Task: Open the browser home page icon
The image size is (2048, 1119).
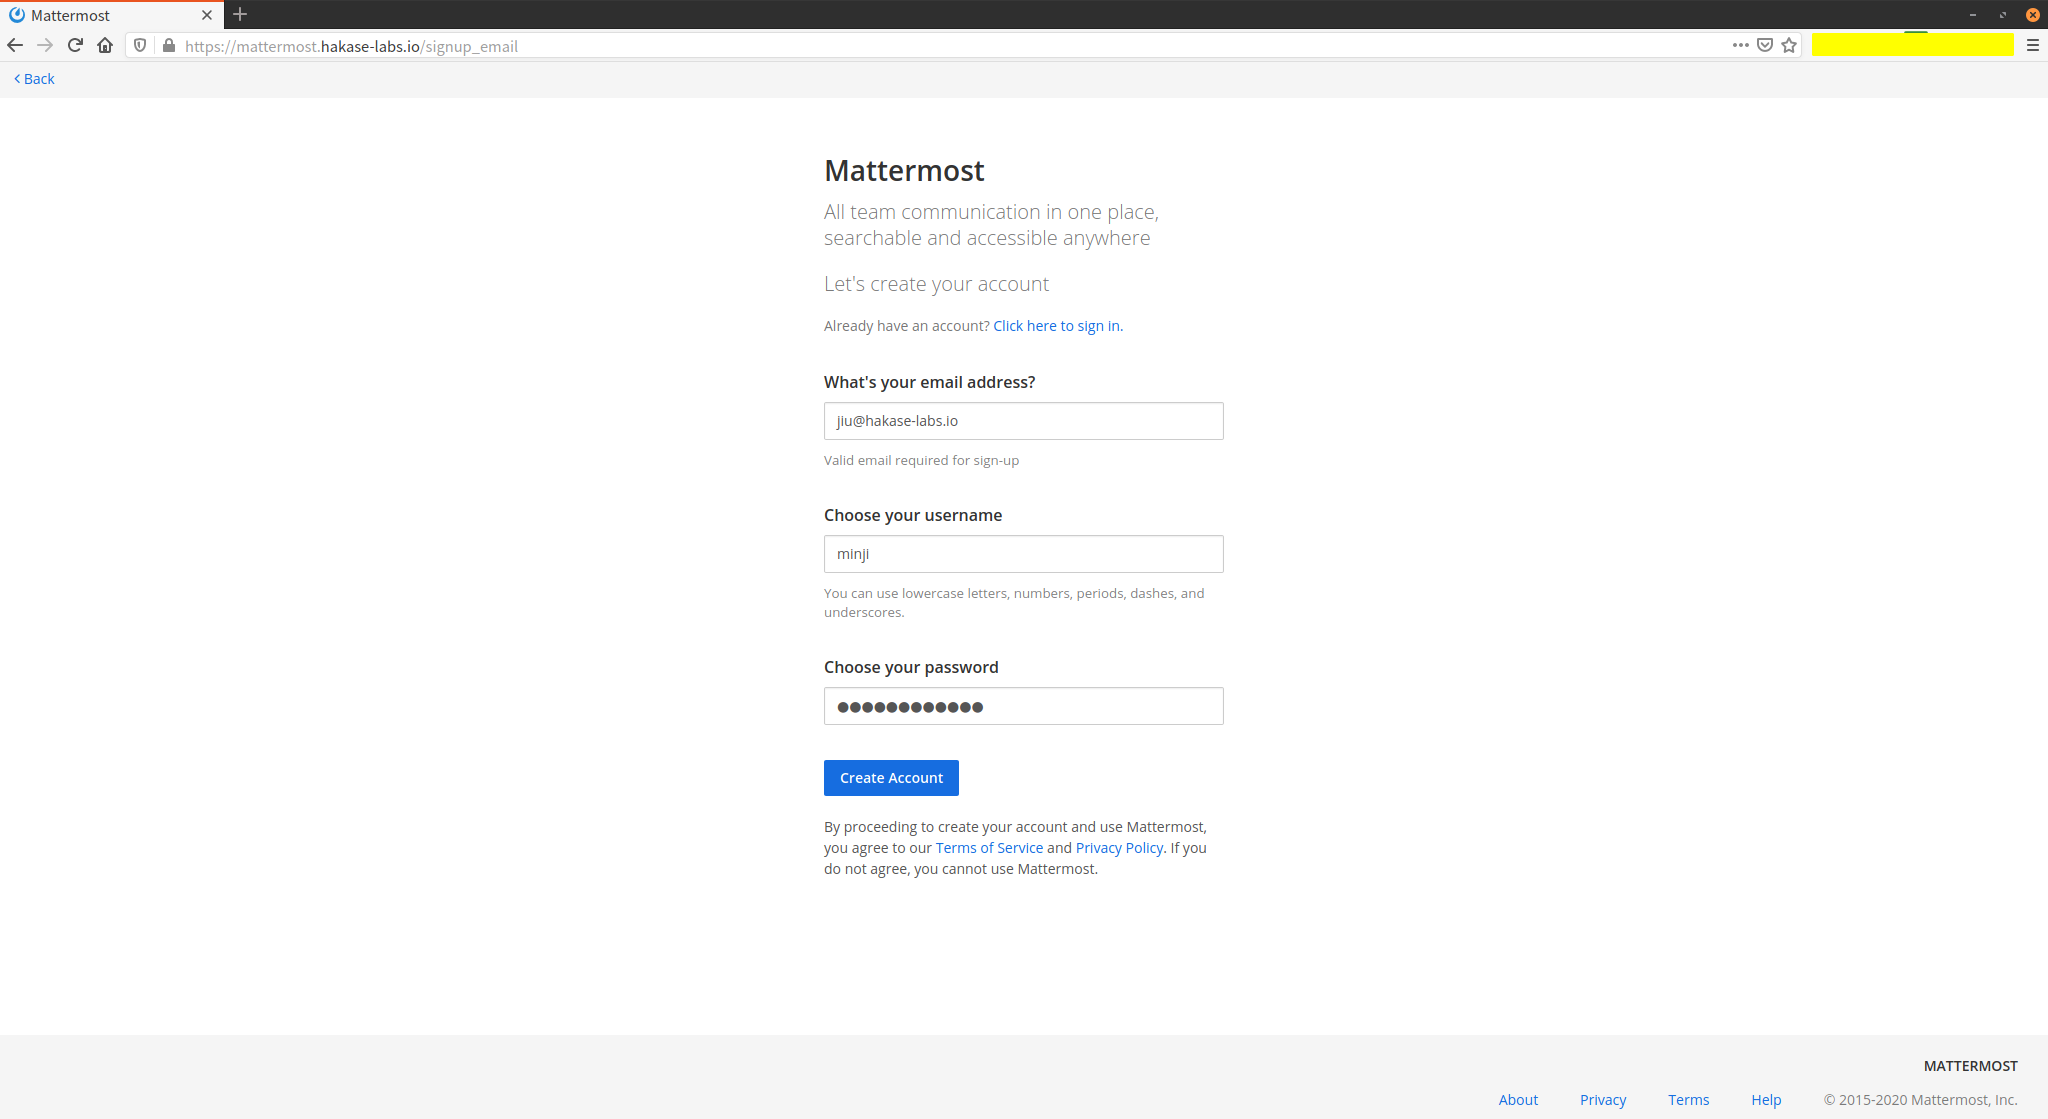Action: [105, 46]
